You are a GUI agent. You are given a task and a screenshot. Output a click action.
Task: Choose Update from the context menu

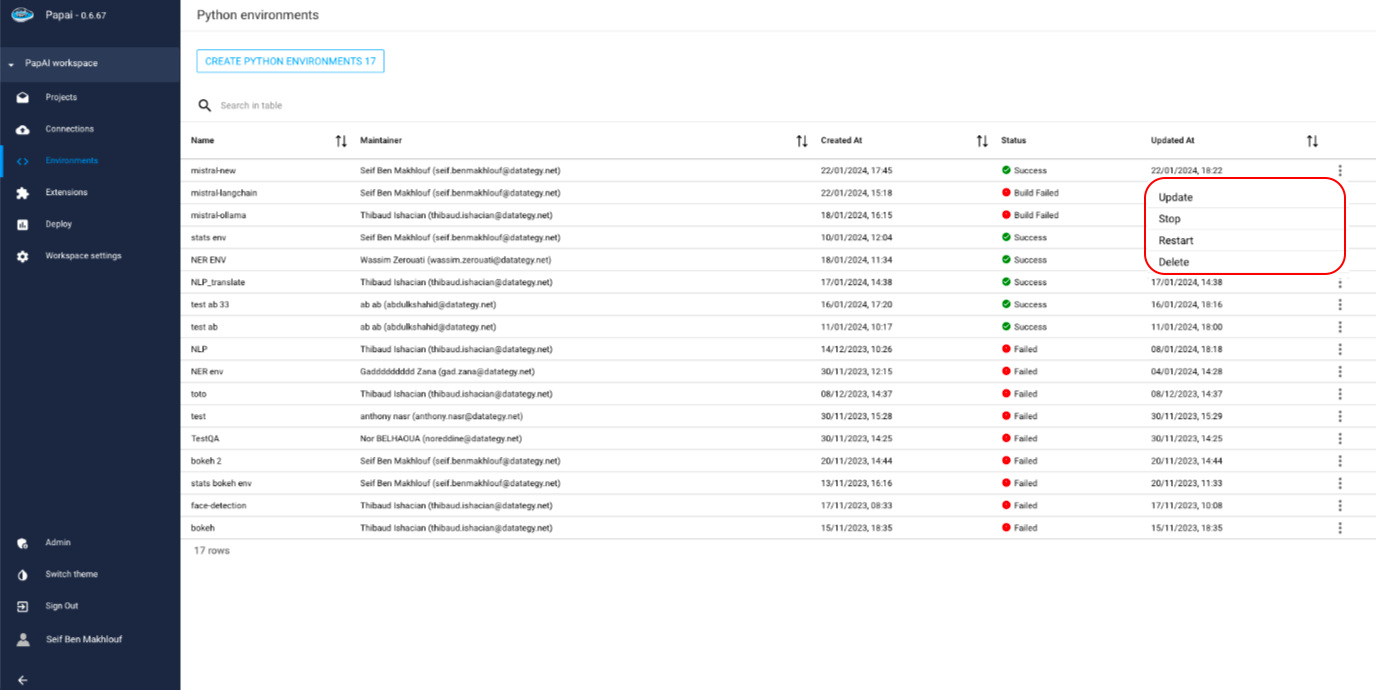pyautogui.click(x=1176, y=198)
